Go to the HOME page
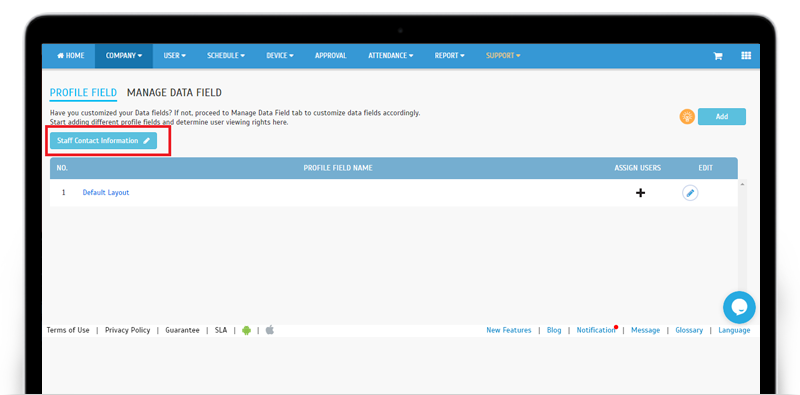This screenshot has width=800, height=395. coord(70,56)
